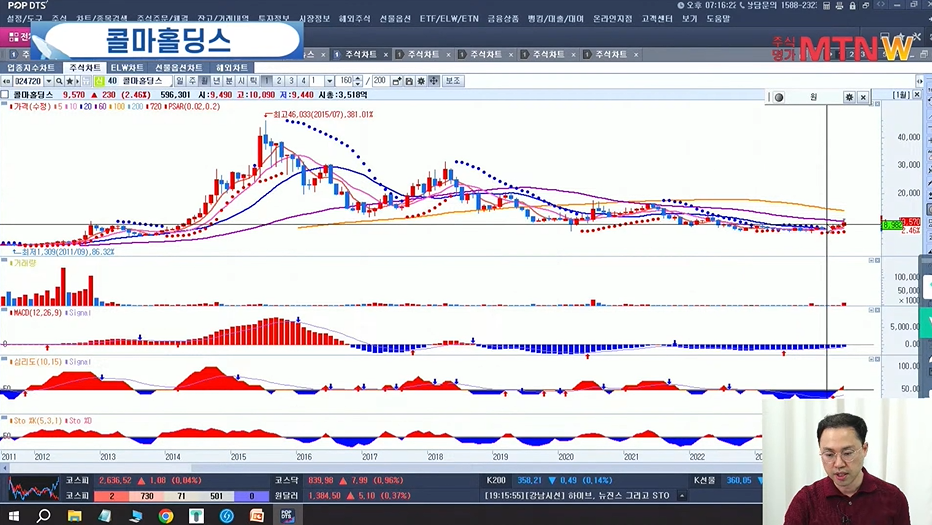The height and width of the screenshot is (525, 932).
Task: Click the [1월] month label
Action: point(900,95)
